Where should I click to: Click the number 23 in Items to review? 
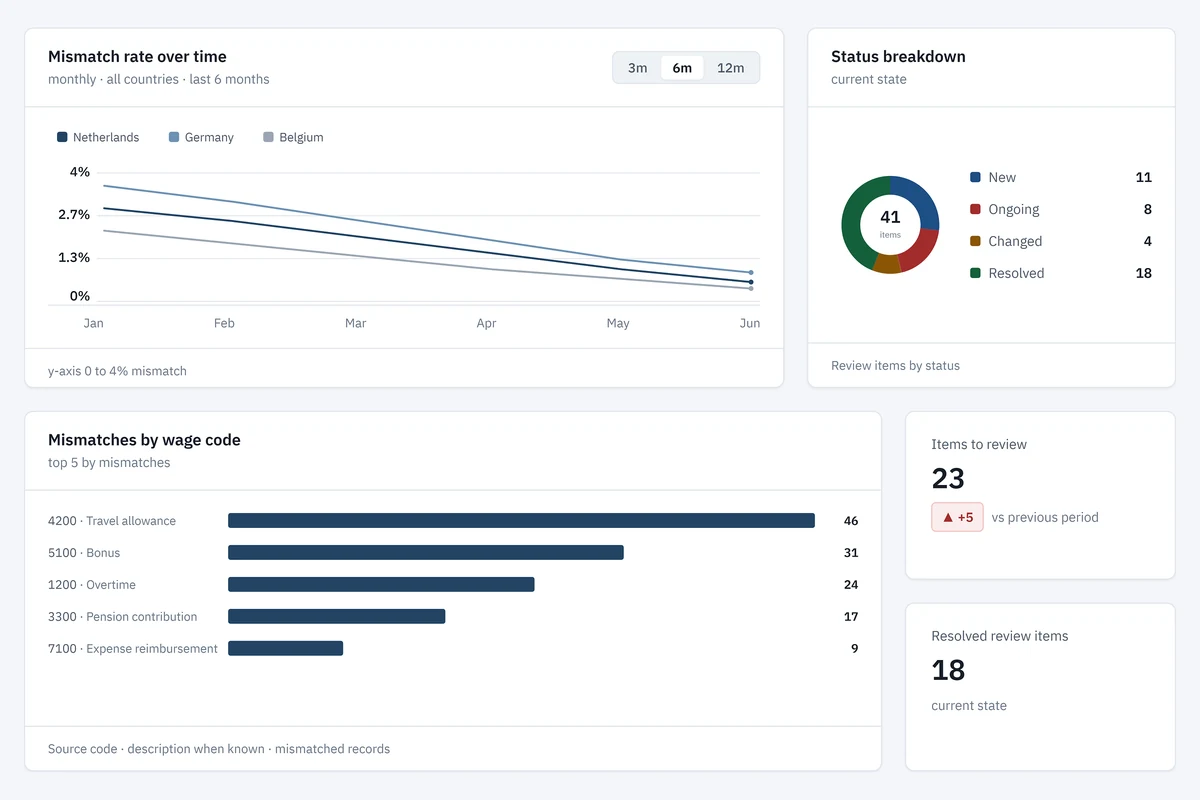(948, 478)
